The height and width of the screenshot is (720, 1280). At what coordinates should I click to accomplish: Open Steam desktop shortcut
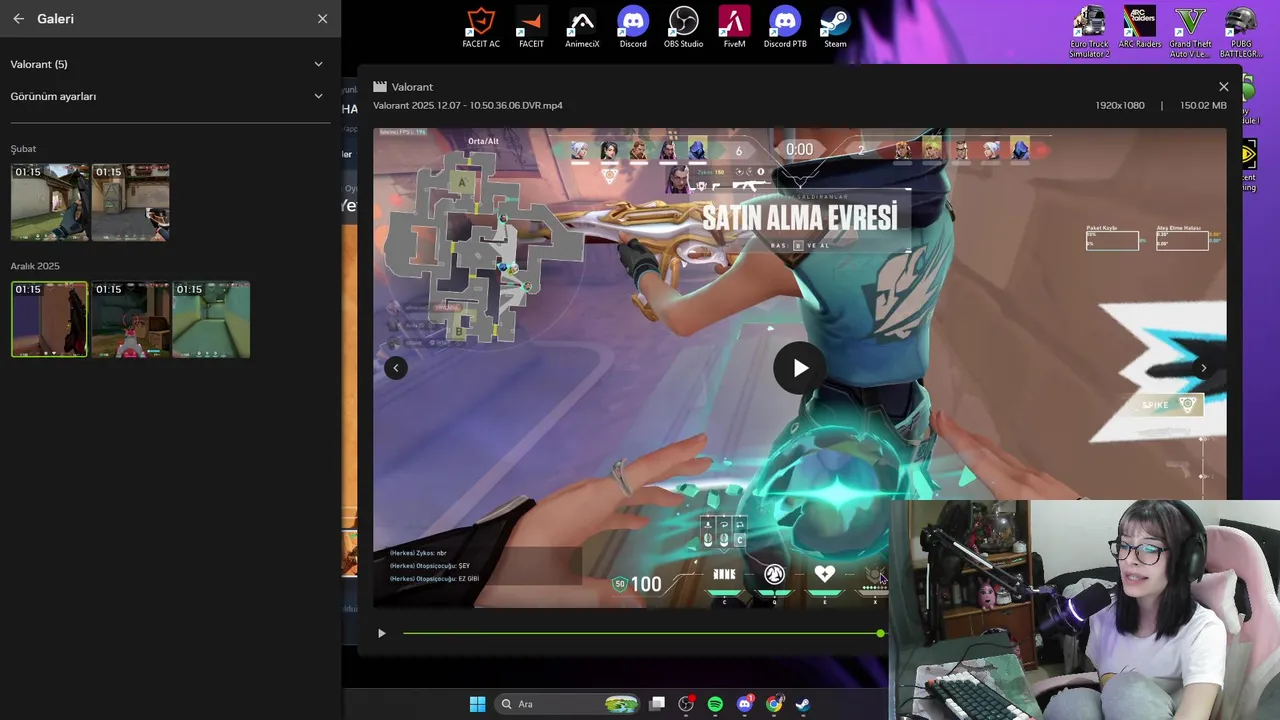(835, 28)
